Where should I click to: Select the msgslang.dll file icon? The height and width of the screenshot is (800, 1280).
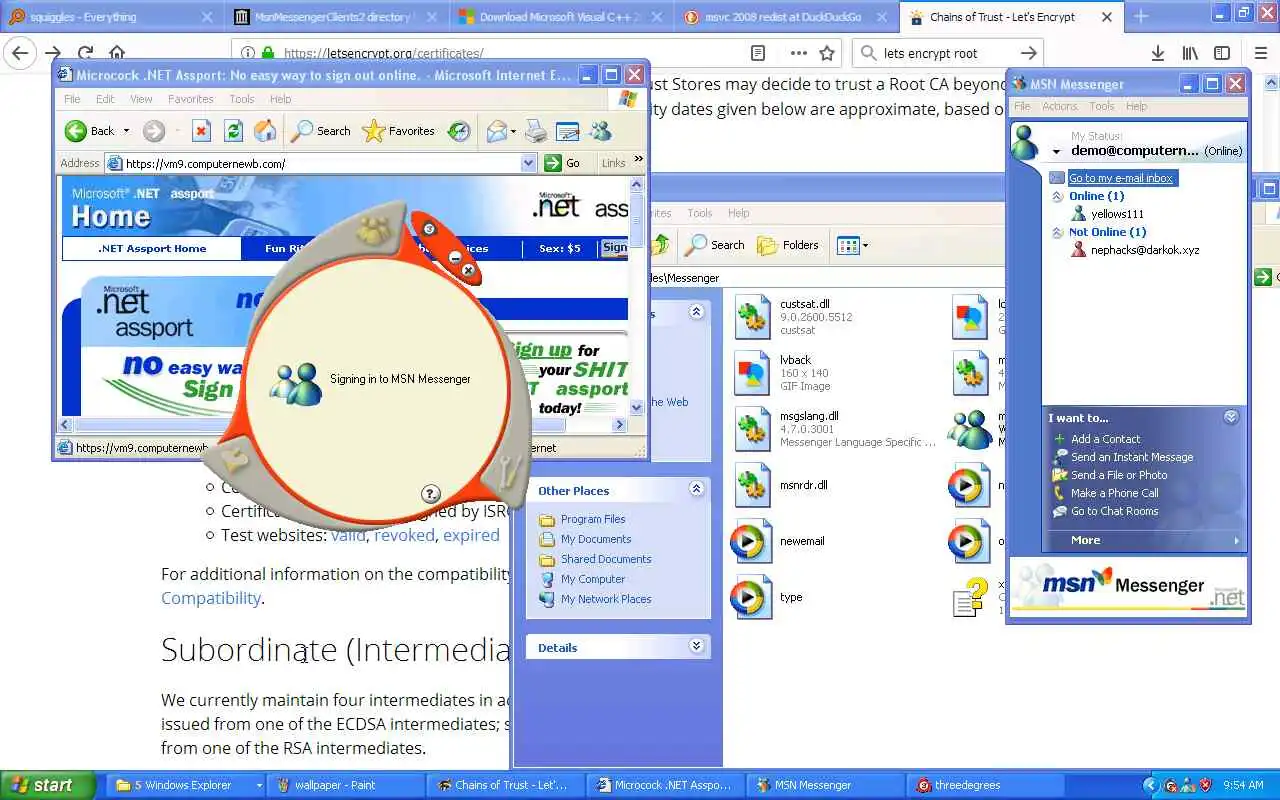(x=752, y=429)
